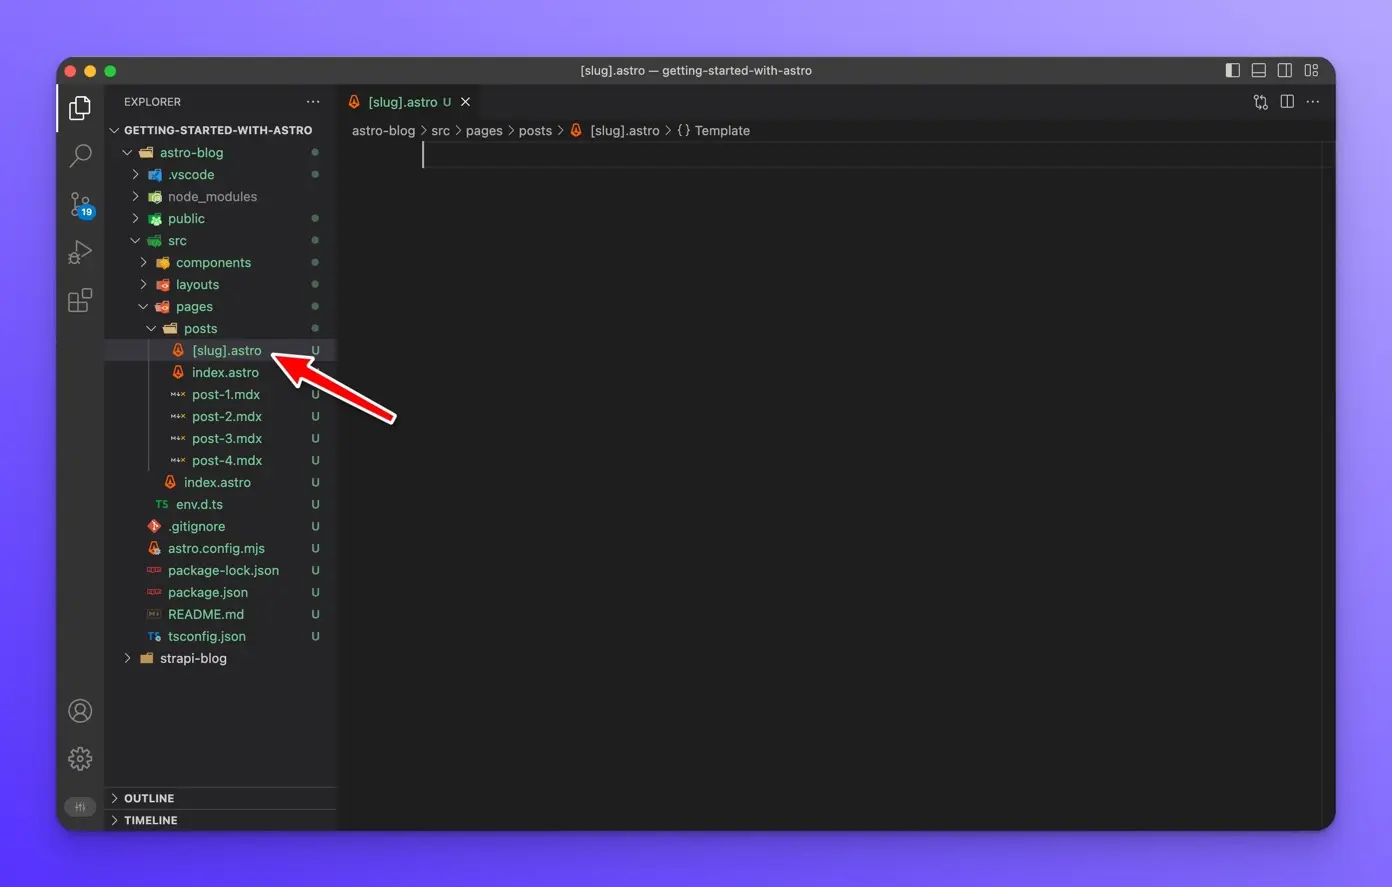
Task: Open the Manage gear settings icon
Action: (80, 759)
